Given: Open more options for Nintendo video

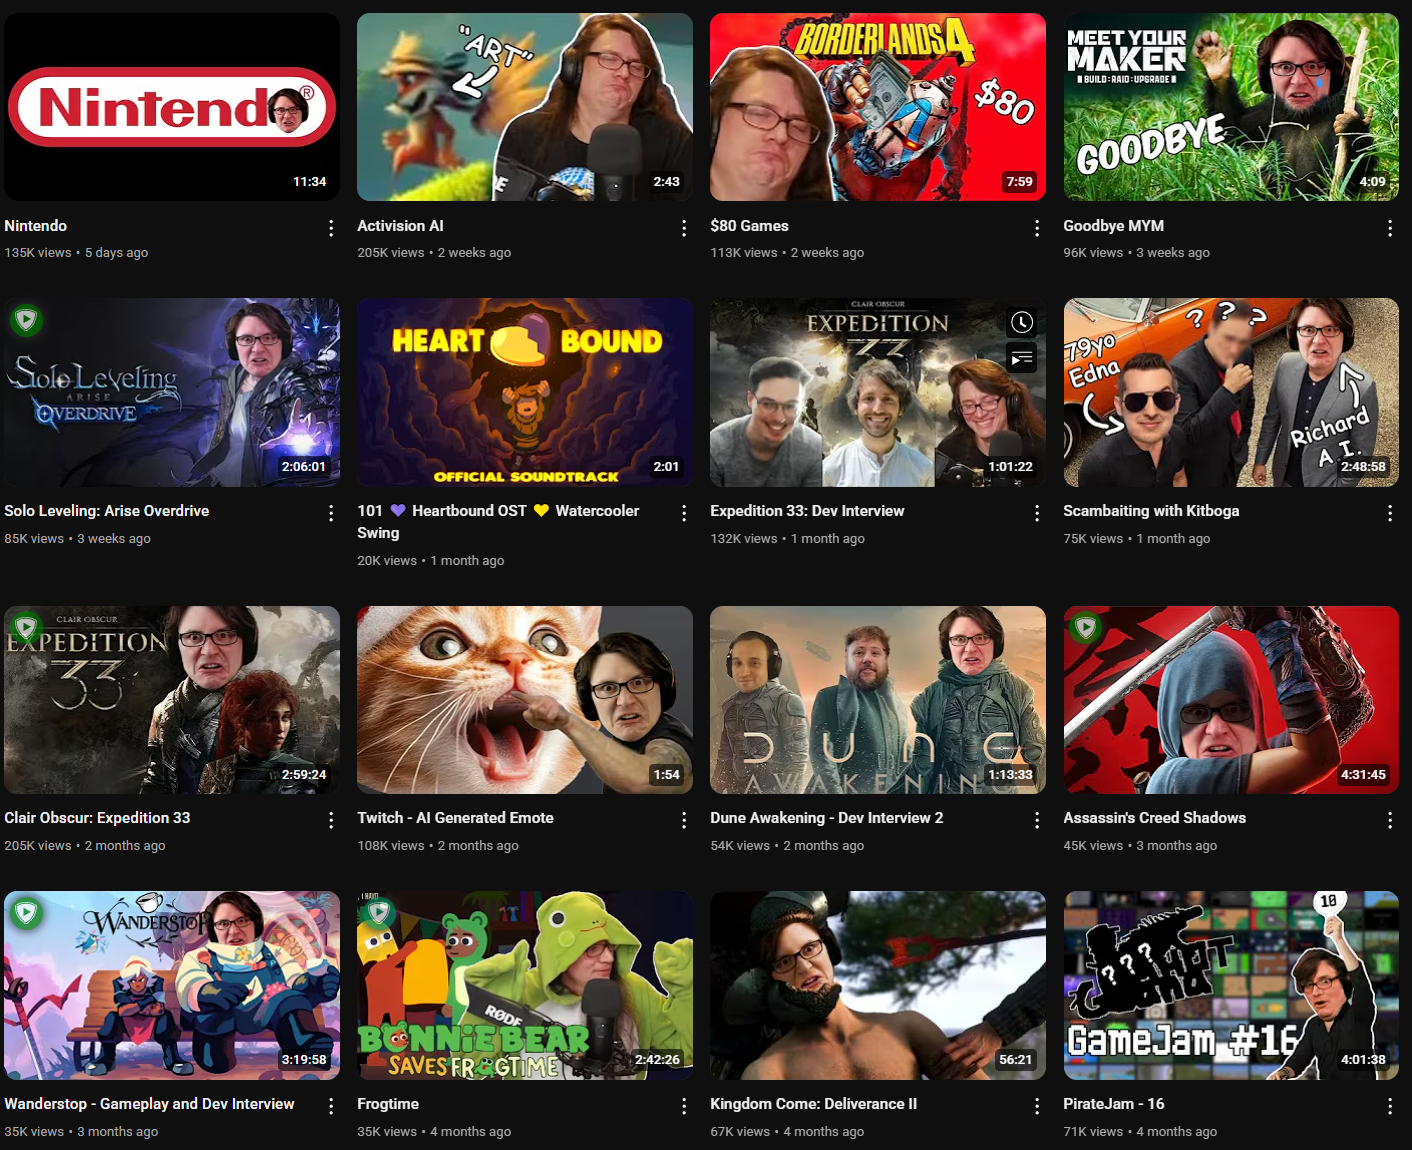Looking at the screenshot, I should pyautogui.click(x=331, y=228).
